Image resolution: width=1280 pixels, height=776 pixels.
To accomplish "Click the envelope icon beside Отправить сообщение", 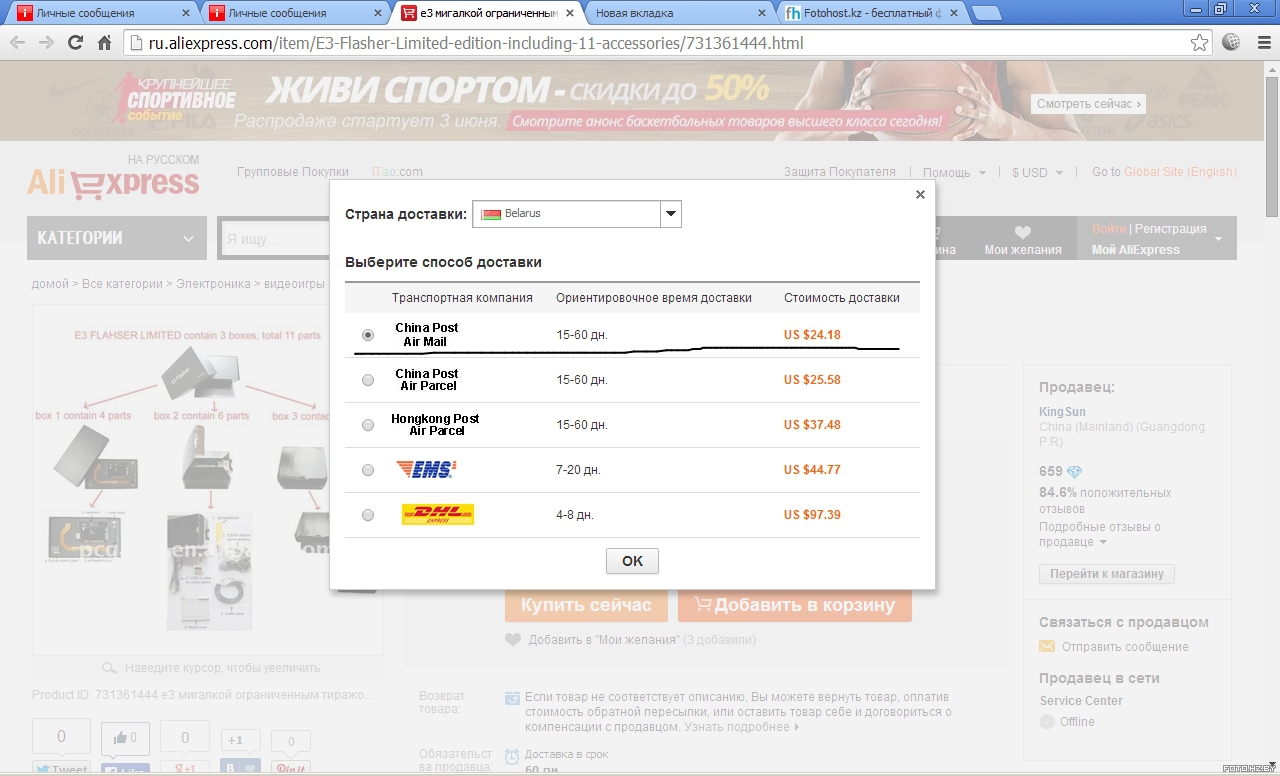I will click(x=1047, y=646).
